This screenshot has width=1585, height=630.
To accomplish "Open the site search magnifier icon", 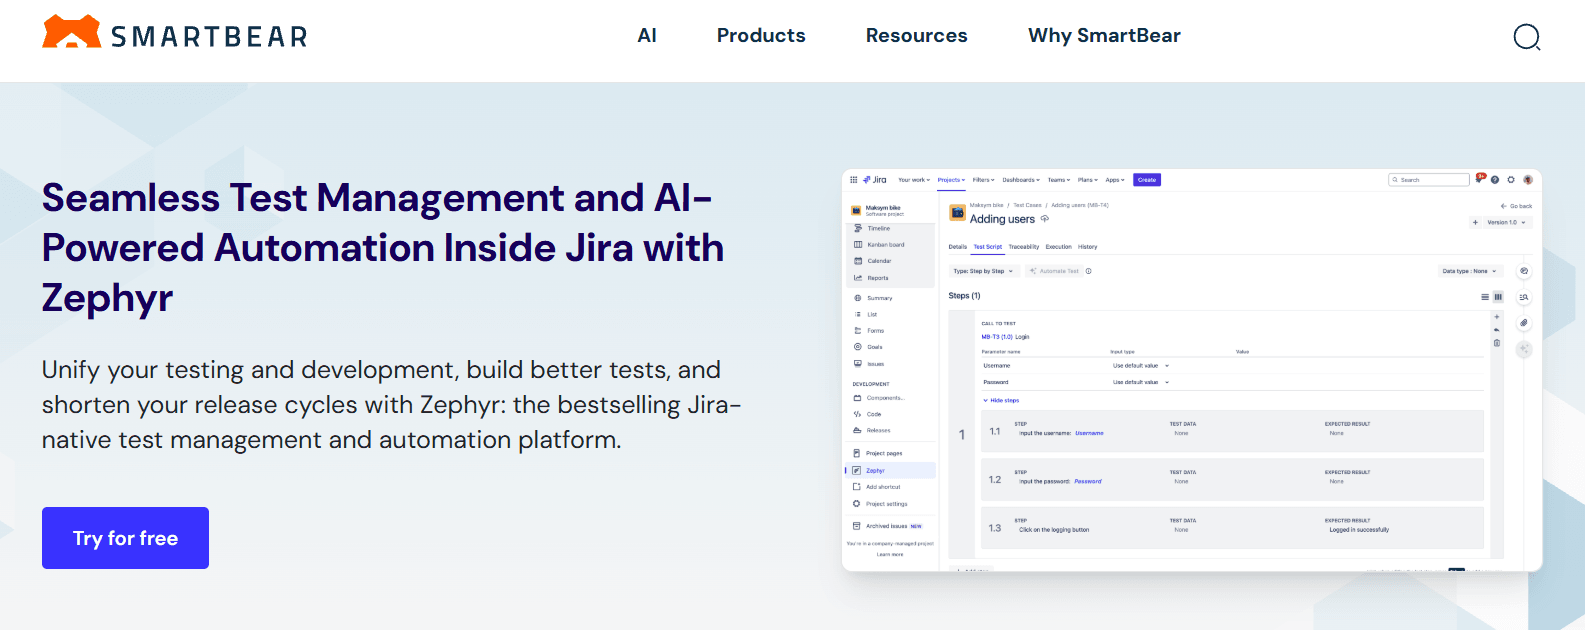I will pos(1526,37).
